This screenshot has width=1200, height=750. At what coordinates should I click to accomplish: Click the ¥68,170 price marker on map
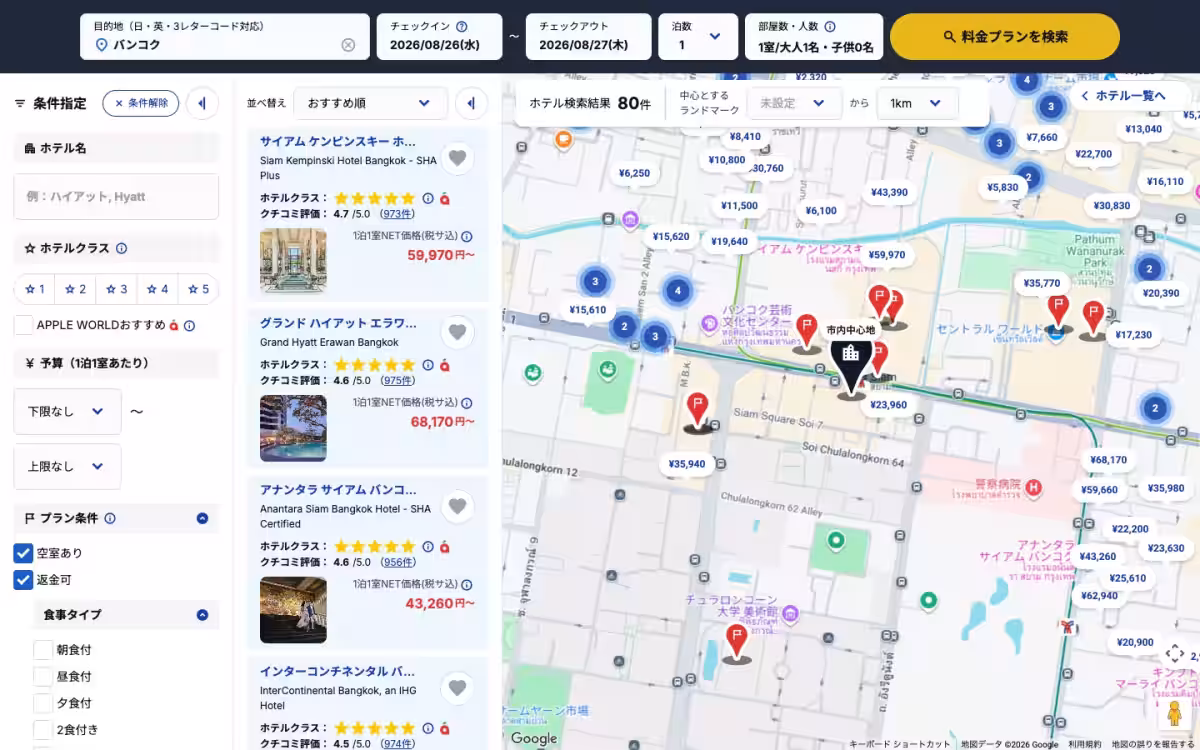point(1108,460)
